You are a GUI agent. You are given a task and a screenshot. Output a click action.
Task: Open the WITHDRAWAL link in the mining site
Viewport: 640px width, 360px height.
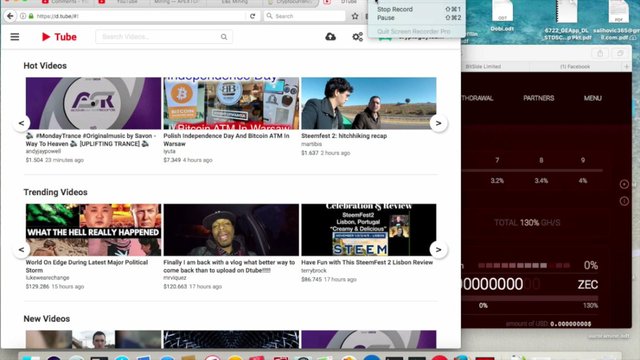point(477,98)
